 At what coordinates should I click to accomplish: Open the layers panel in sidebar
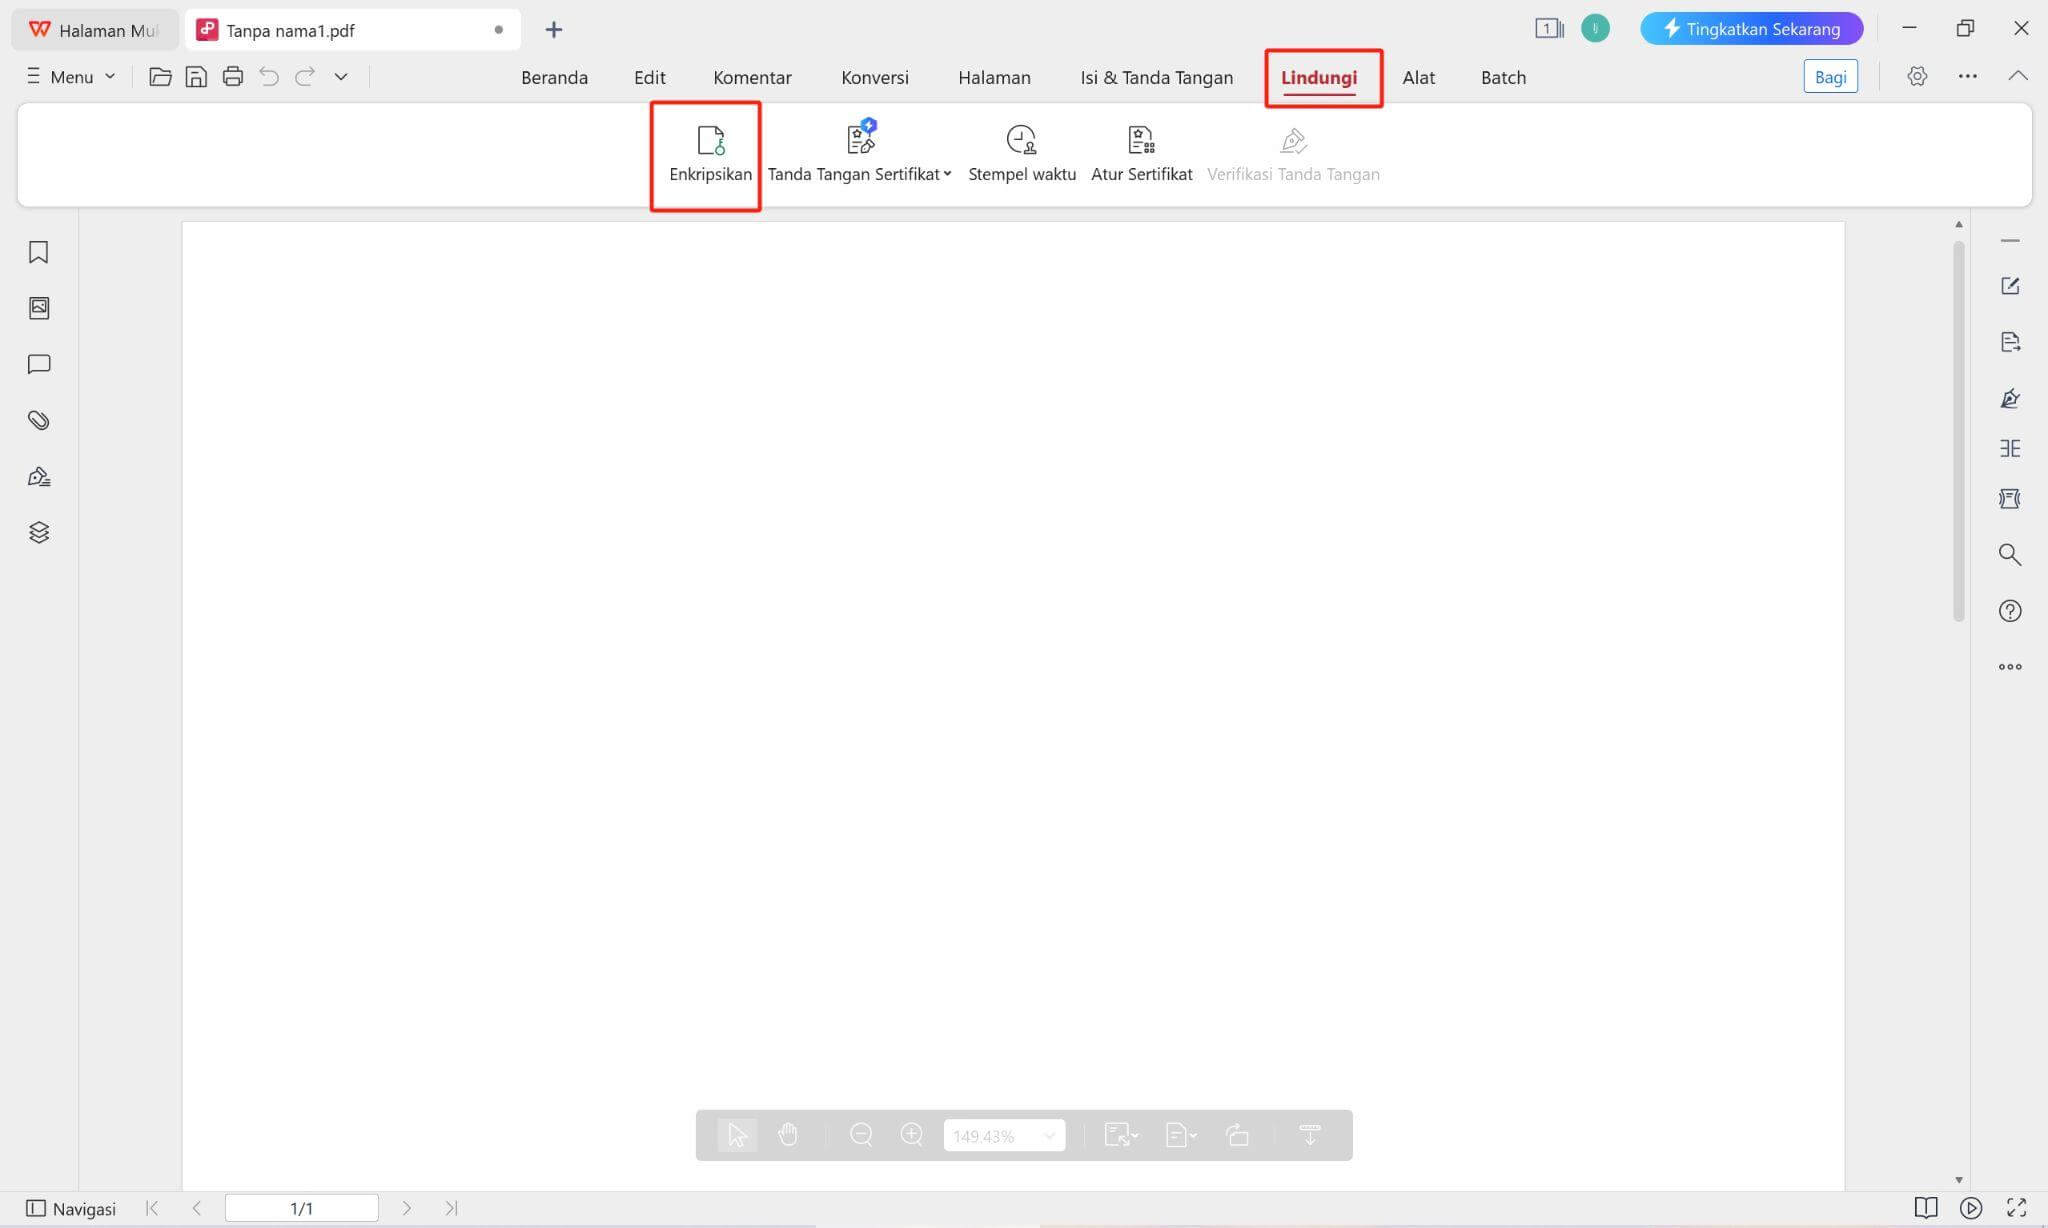[39, 532]
